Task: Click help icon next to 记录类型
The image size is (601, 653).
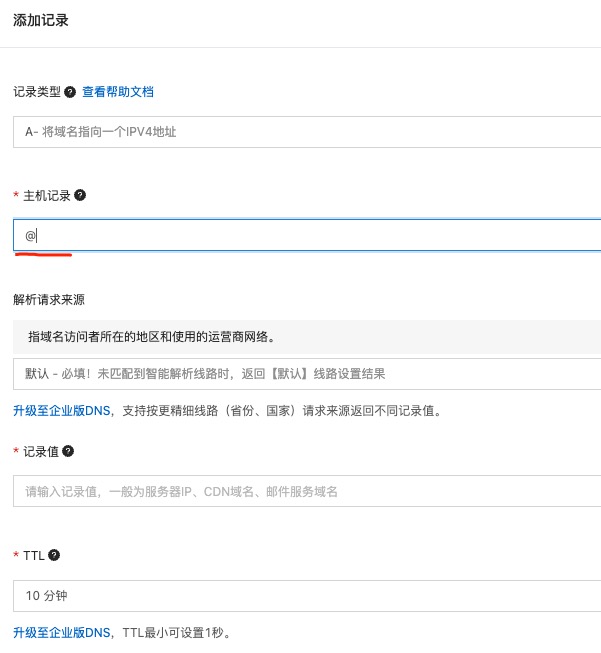Action: 70,92
